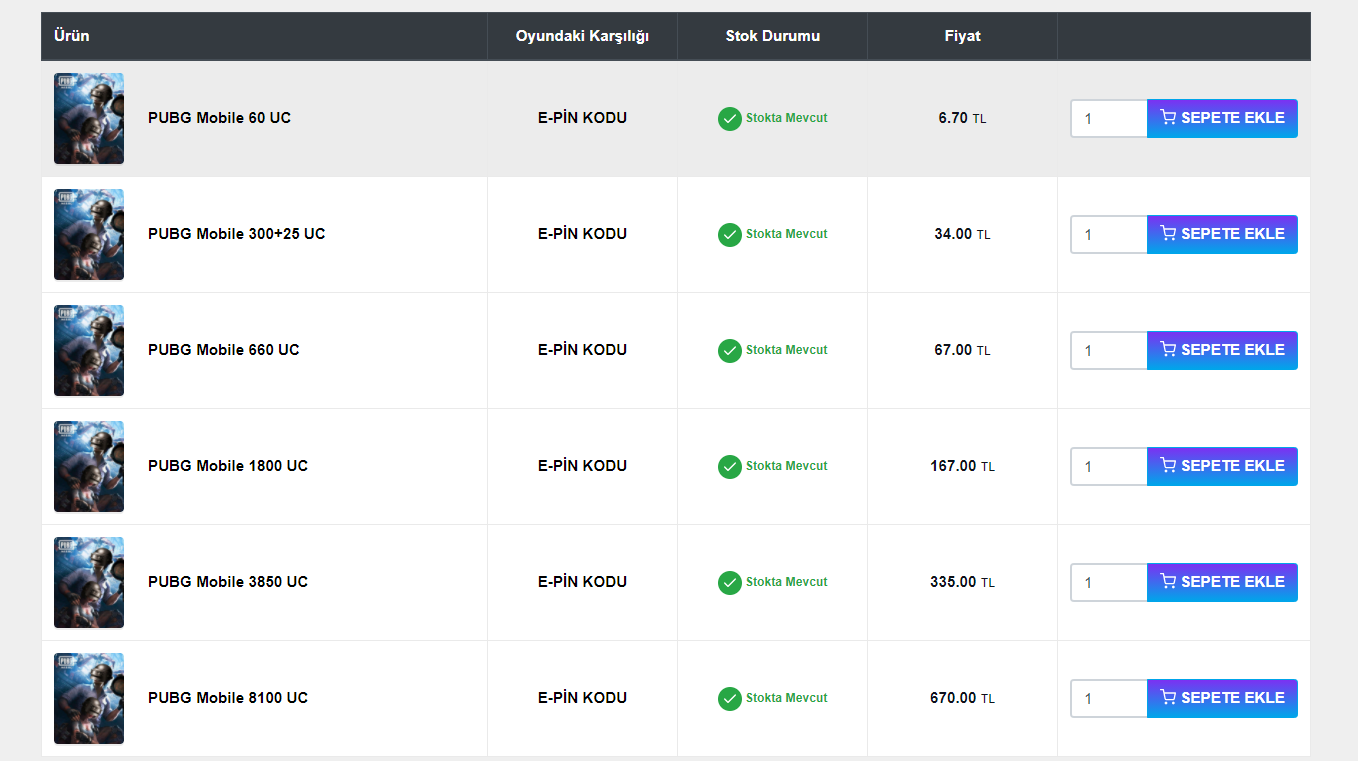The image size is (1358, 761).
Task: Click the green stock checkmark for 300+25 UC
Action: pyautogui.click(x=730, y=235)
